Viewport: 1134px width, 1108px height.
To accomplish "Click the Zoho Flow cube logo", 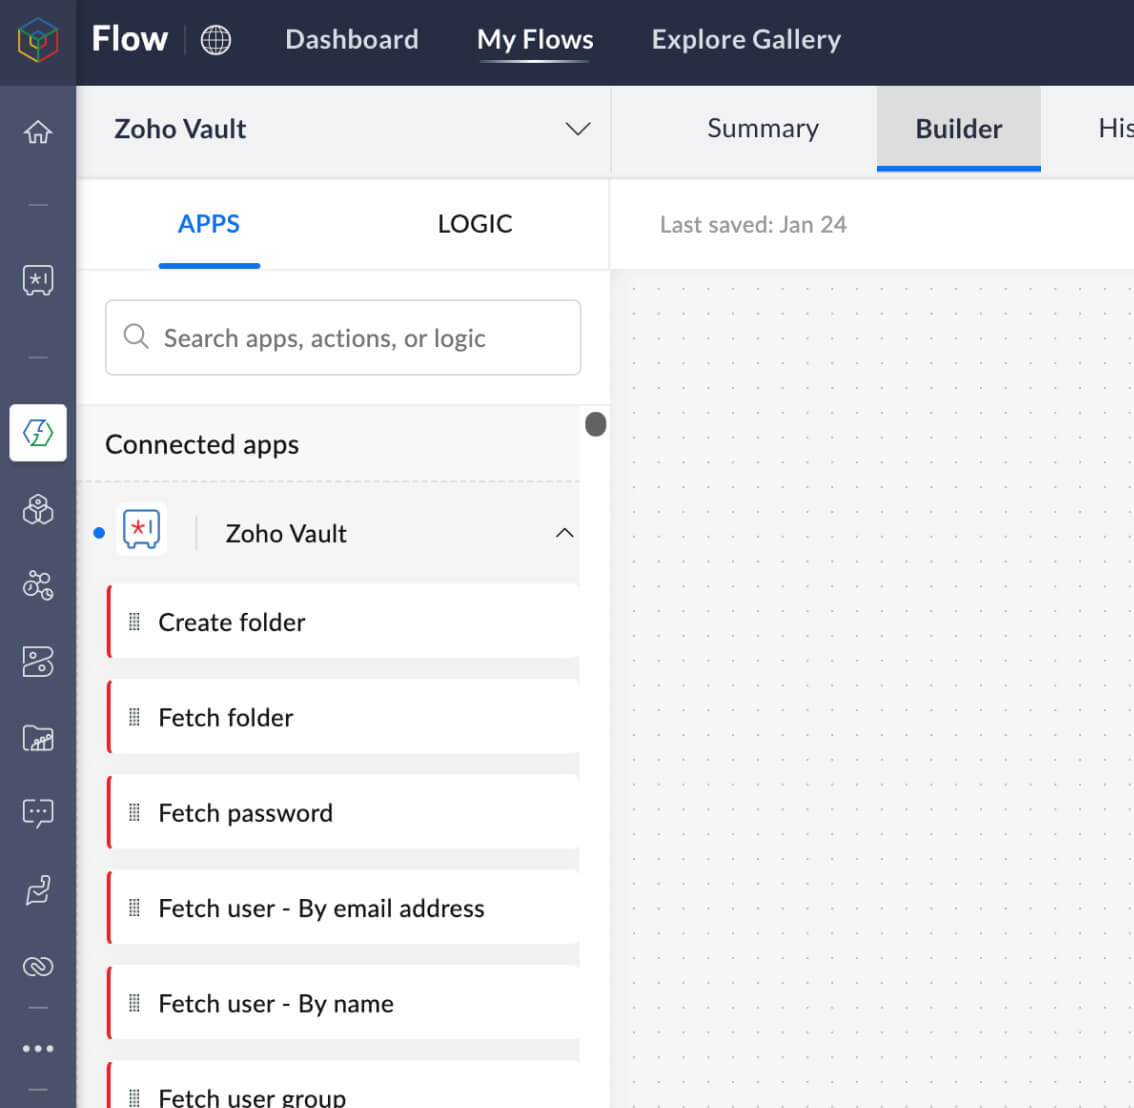I will pos(38,40).
